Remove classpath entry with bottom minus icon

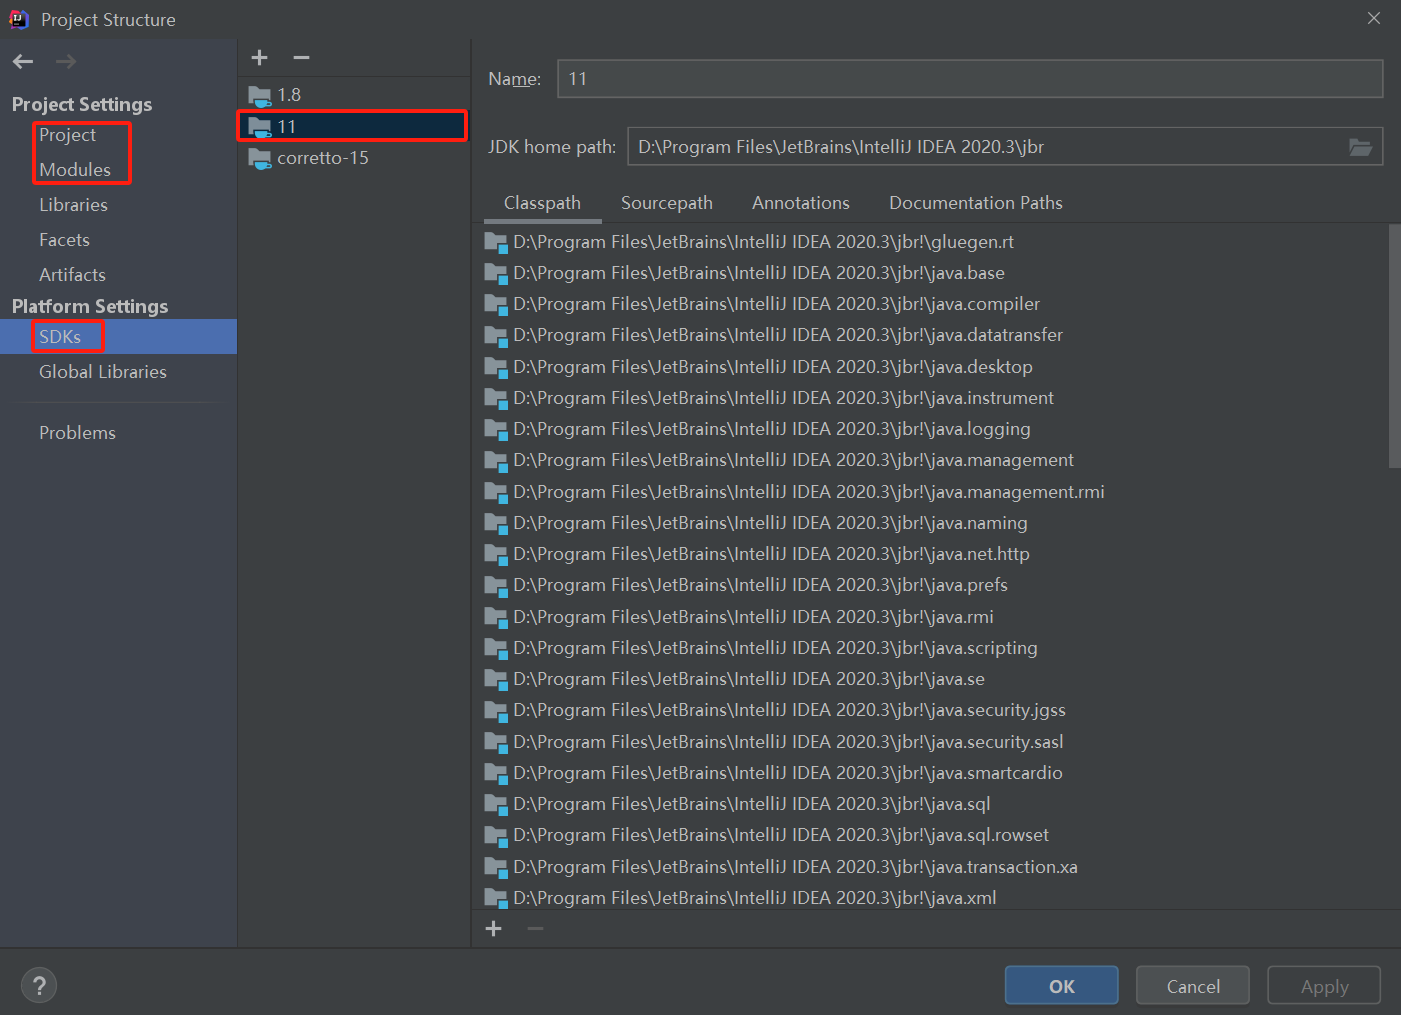pos(535,929)
